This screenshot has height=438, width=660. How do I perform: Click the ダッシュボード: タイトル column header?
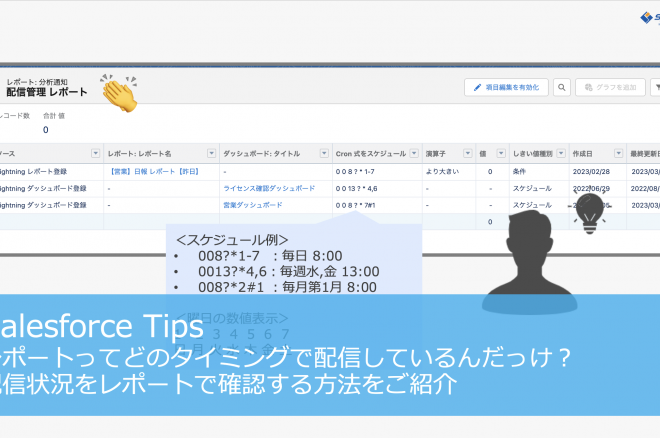coord(261,154)
